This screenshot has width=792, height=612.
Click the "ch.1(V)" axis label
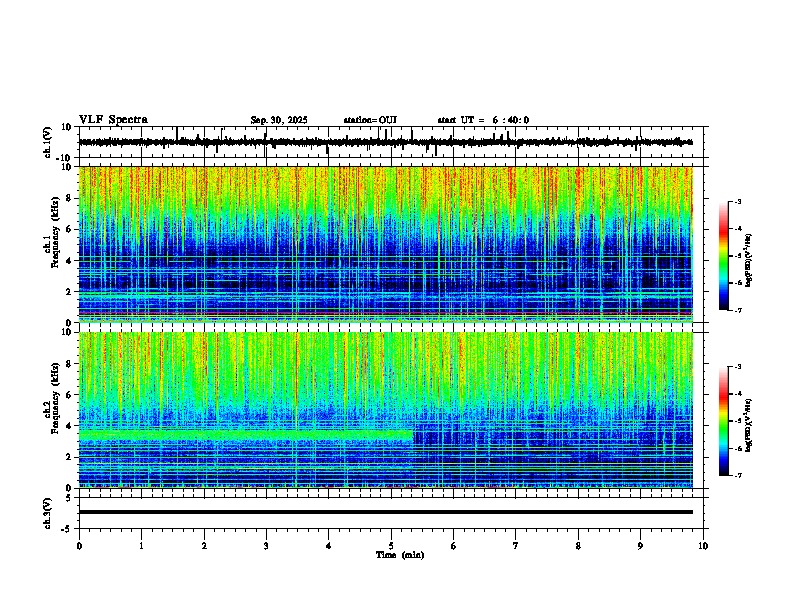[x=48, y=142]
